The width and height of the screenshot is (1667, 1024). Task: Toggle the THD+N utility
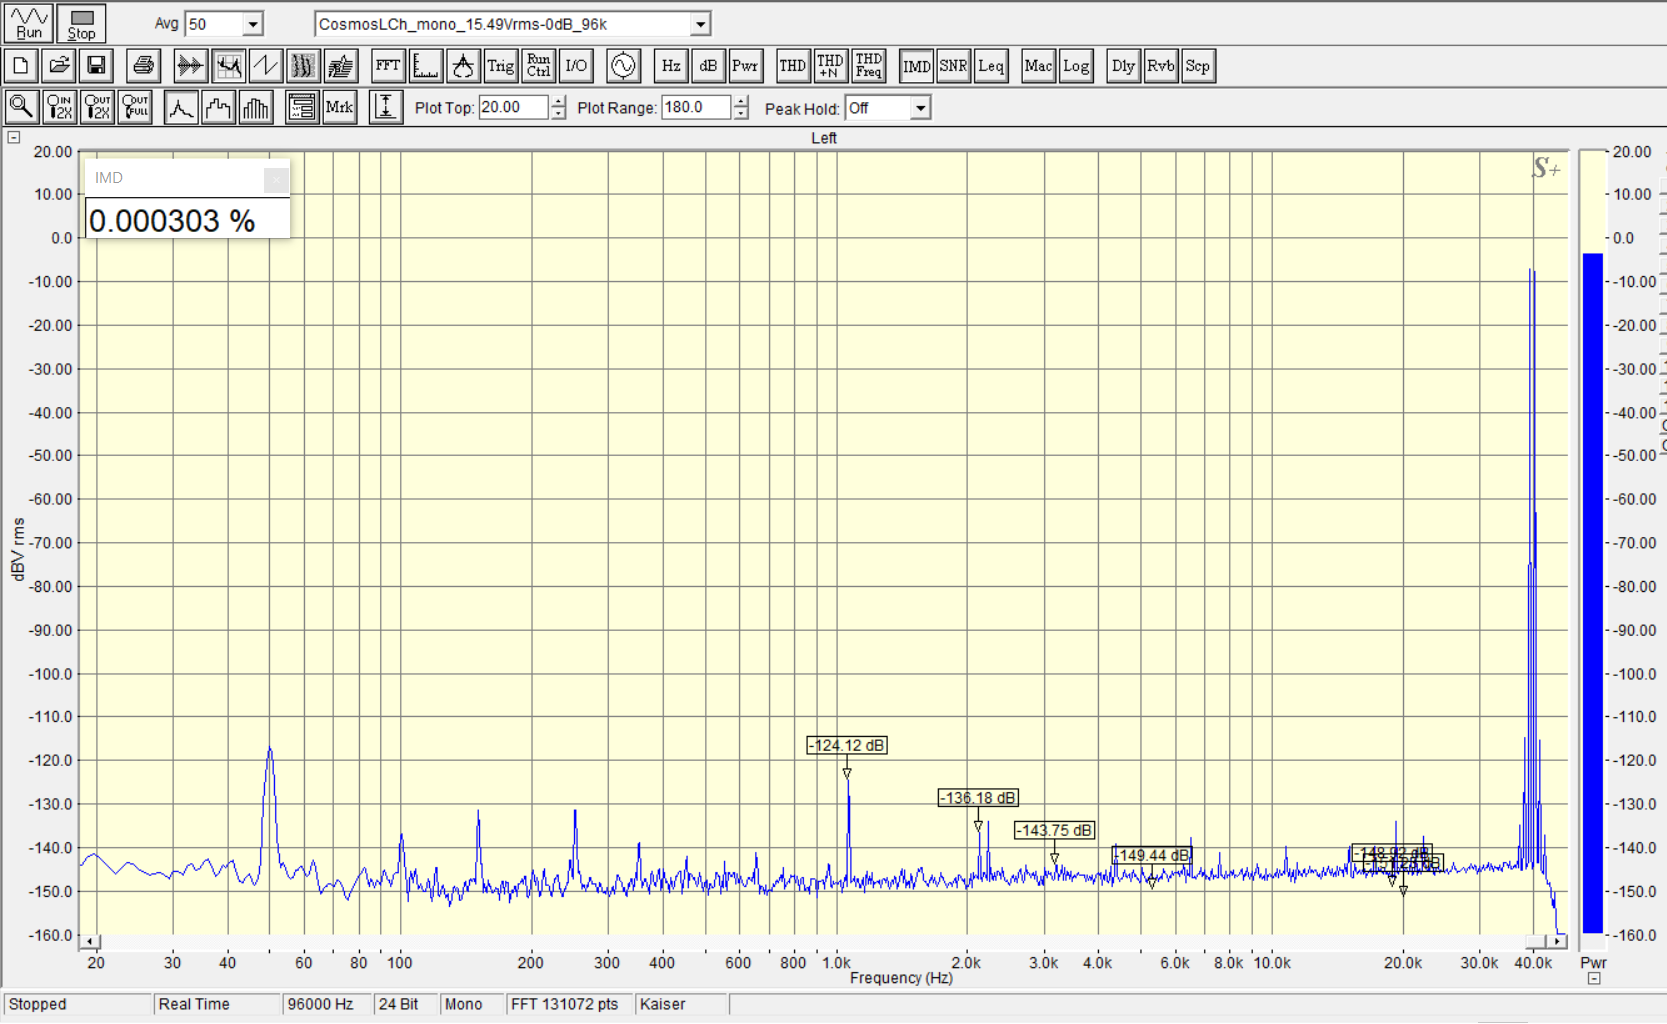830,66
